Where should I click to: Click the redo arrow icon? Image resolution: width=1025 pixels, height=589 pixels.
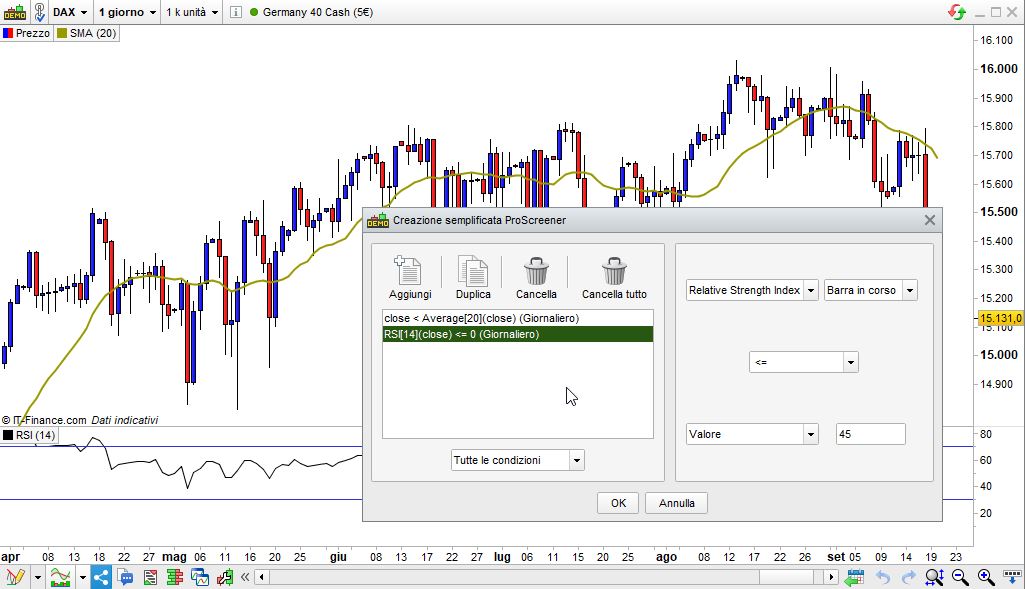pyautogui.click(x=908, y=577)
